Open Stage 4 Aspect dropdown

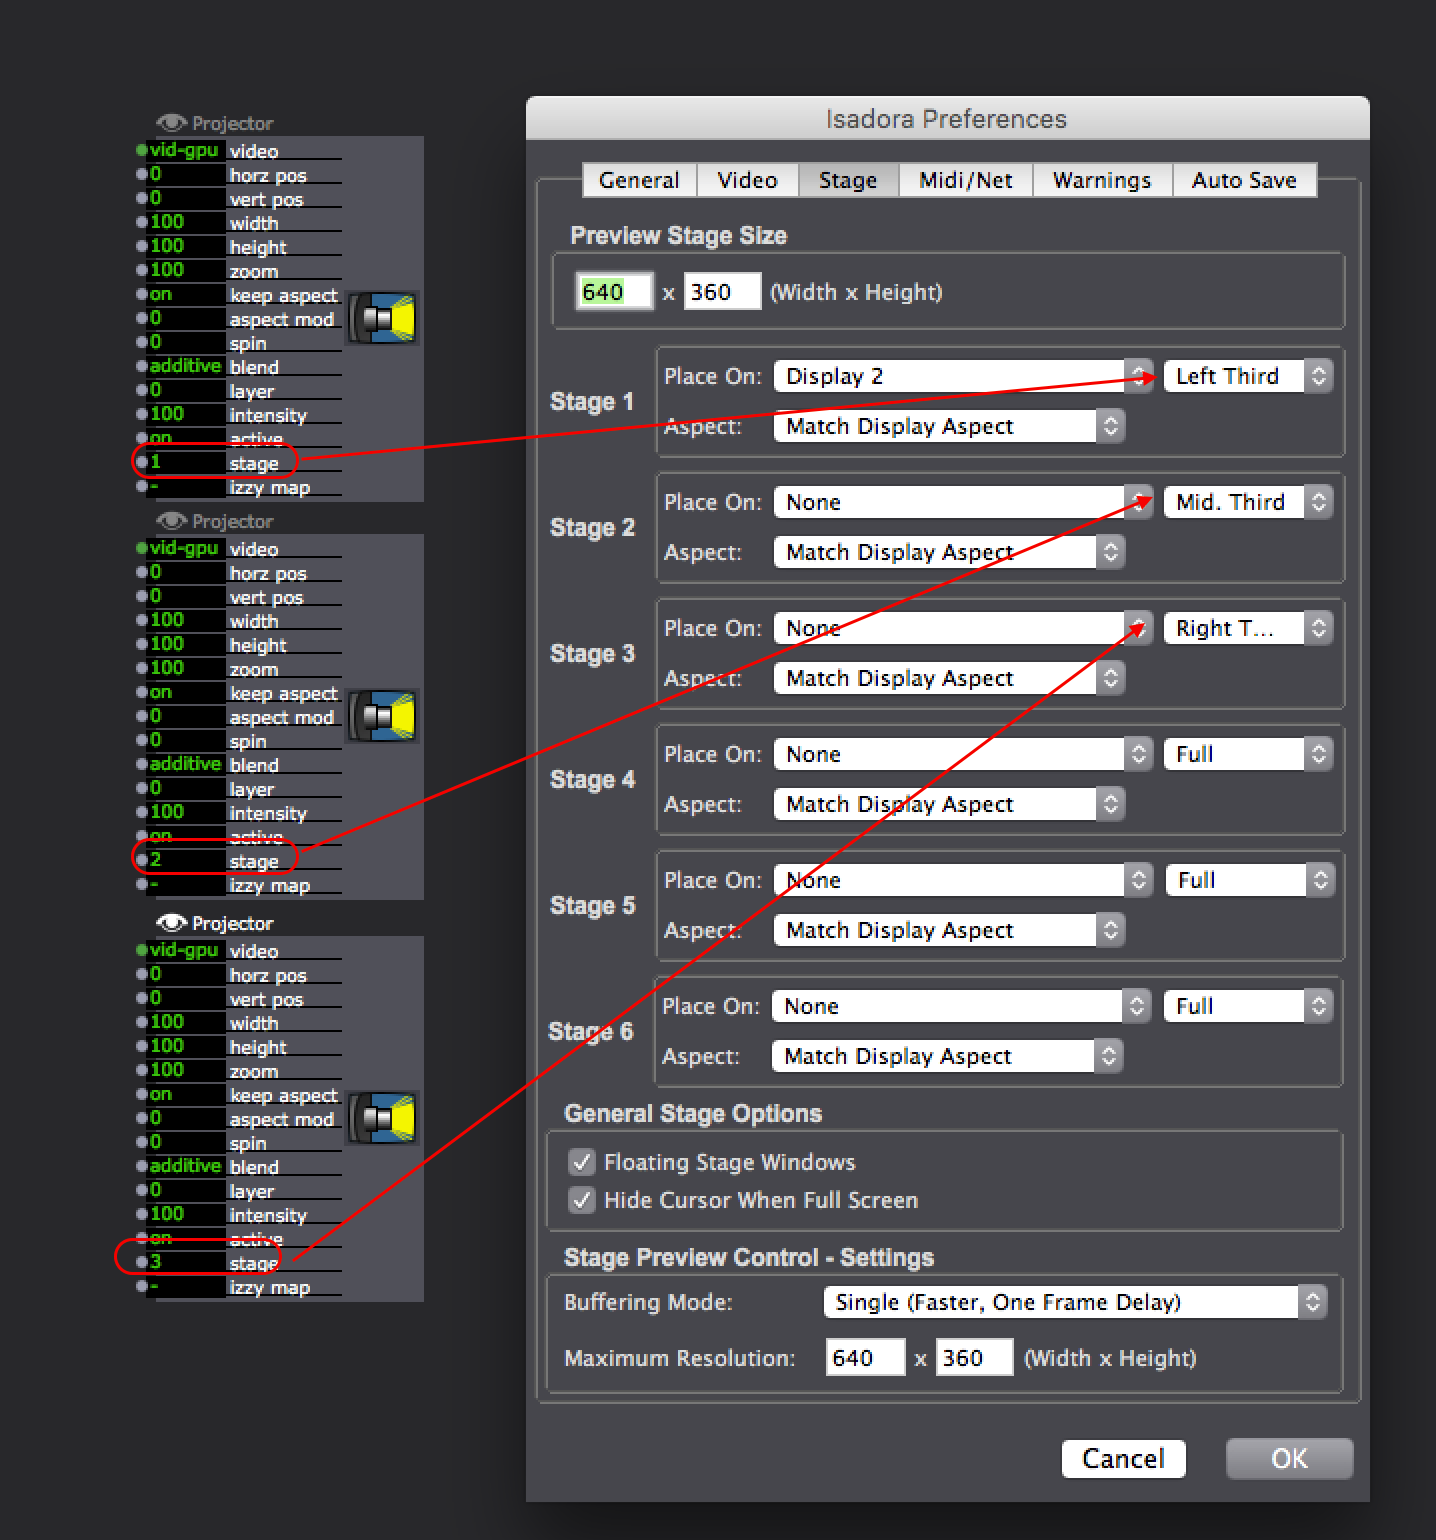tap(950, 804)
